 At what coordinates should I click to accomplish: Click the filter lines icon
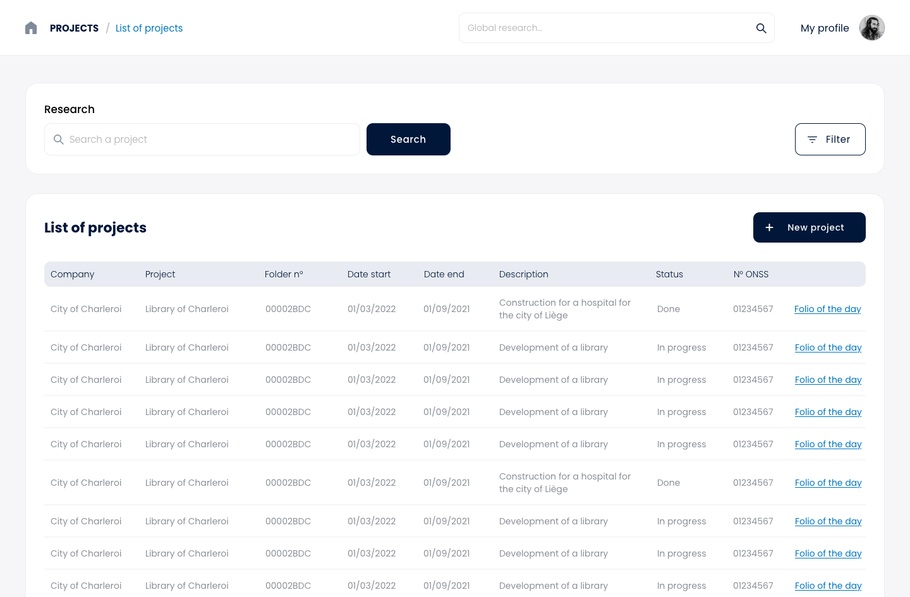tap(812, 140)
